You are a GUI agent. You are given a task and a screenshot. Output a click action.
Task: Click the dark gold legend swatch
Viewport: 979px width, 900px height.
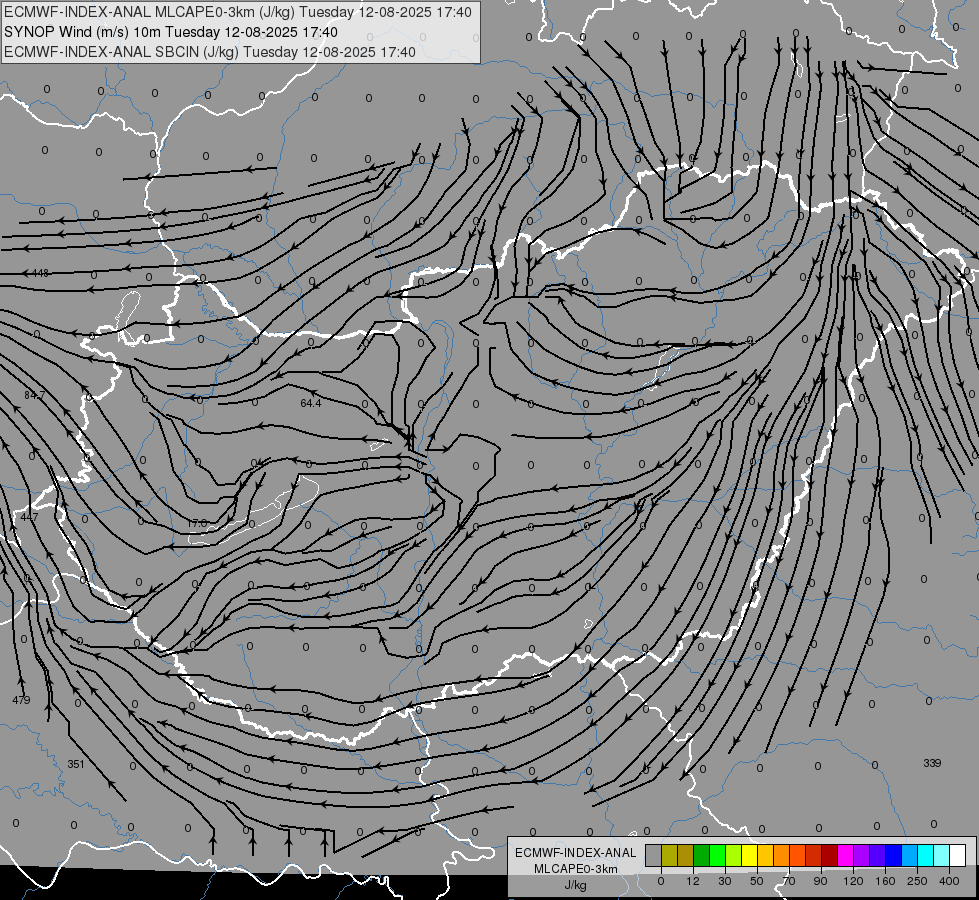point(686,855)
